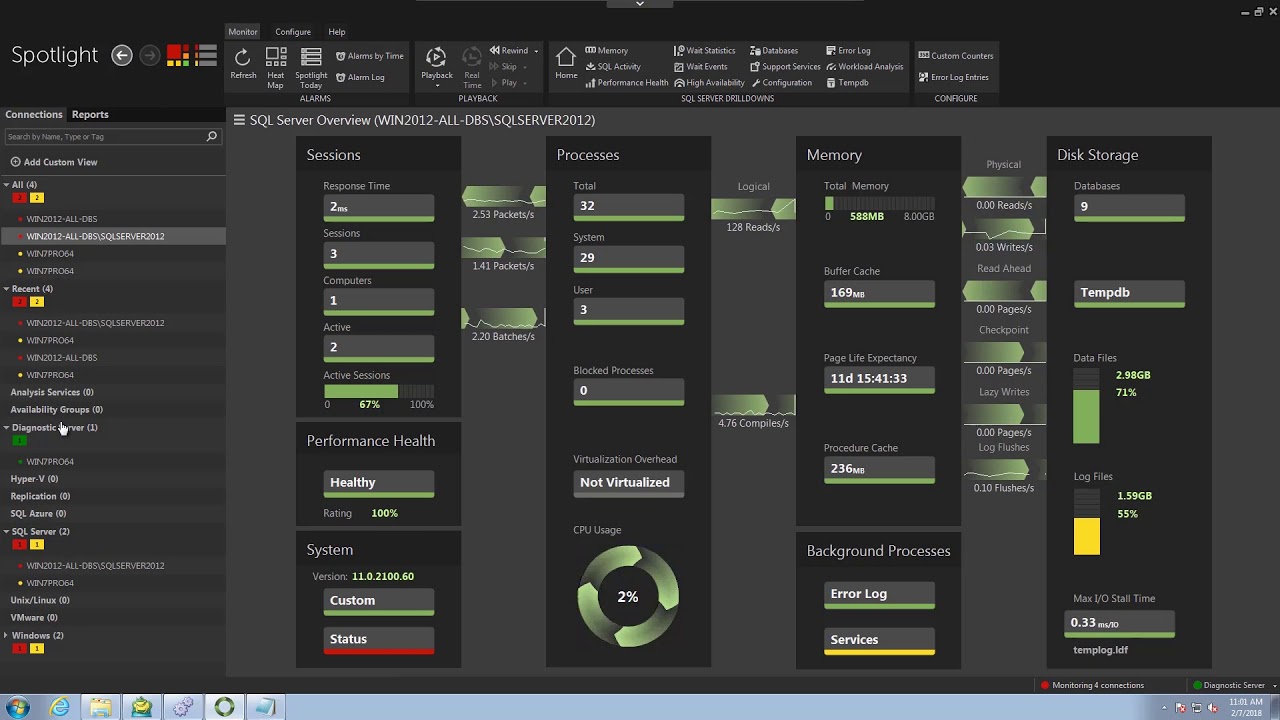Navigate back with the left arrow button
1280x720 pixels.
coord(122,56)
